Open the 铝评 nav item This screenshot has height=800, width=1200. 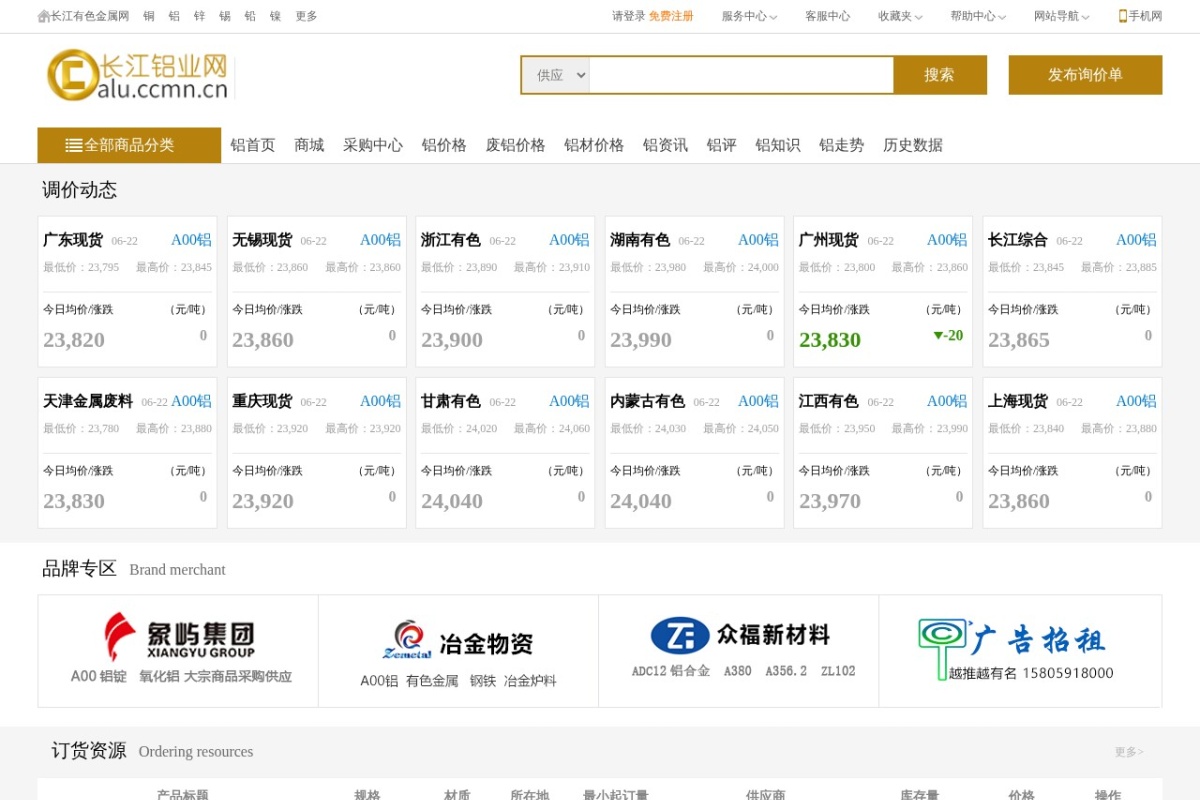click(721, 145)
